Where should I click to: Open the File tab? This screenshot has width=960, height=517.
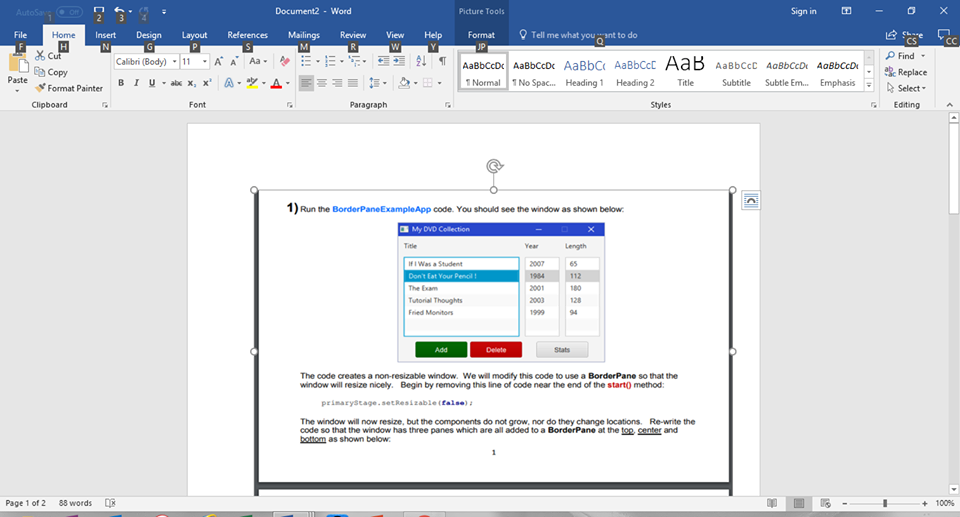coord(20,35)
